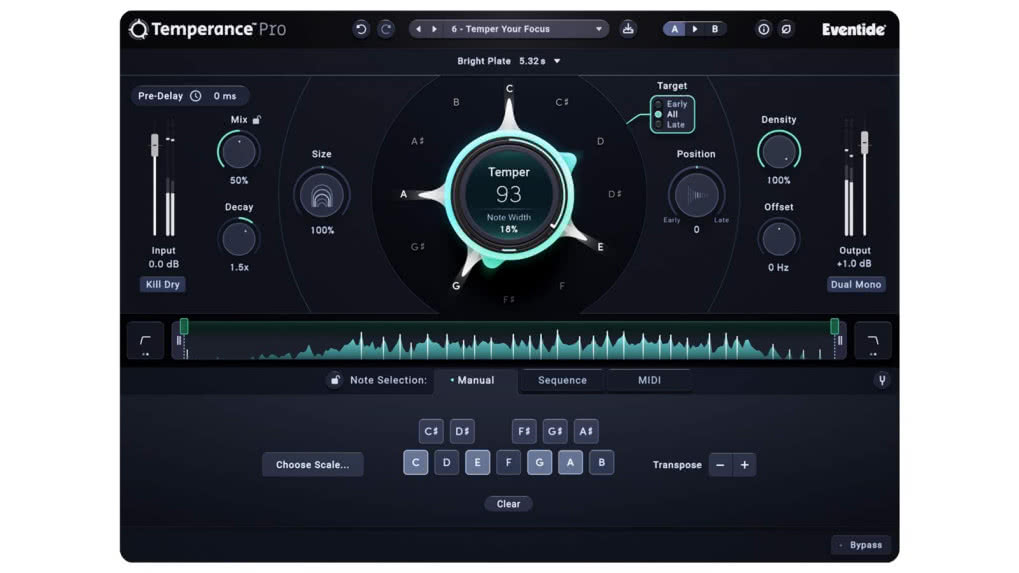Image resolution: width=1019 pixels, height=573 pixels.
Task: Click the Size knob
Action: [322, 195]
